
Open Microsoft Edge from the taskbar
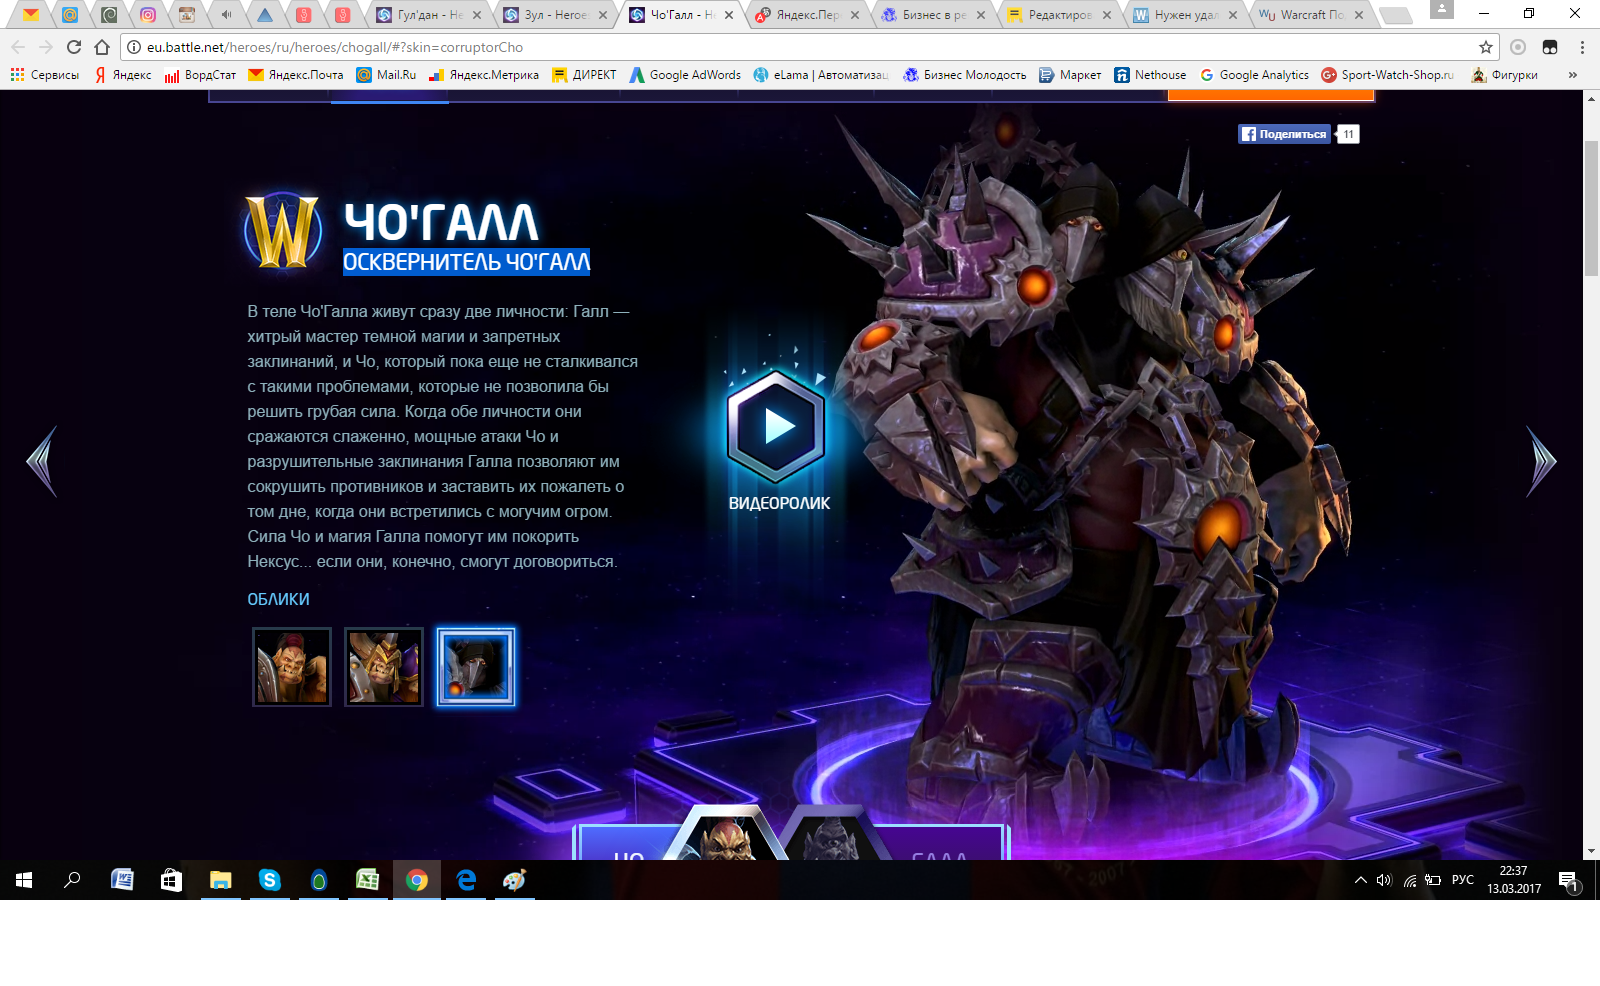tap(466, 880)
